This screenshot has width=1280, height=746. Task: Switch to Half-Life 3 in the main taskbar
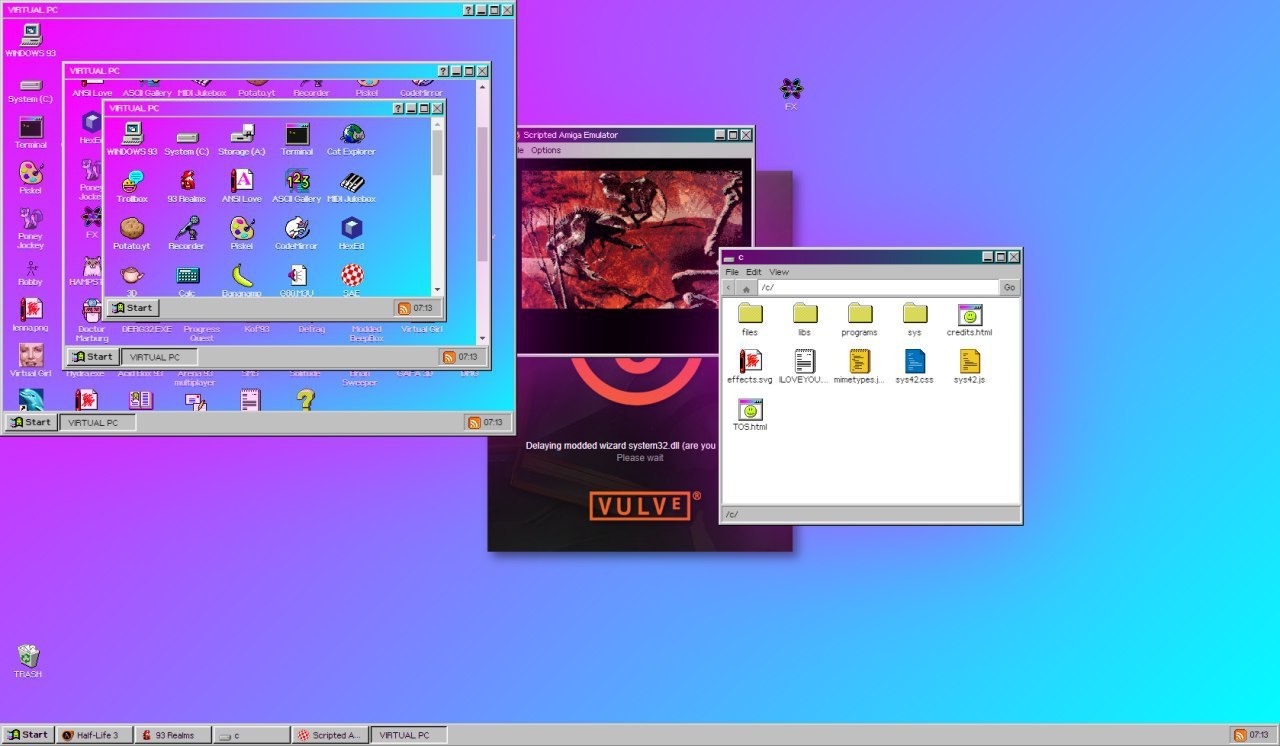point(94,735)
